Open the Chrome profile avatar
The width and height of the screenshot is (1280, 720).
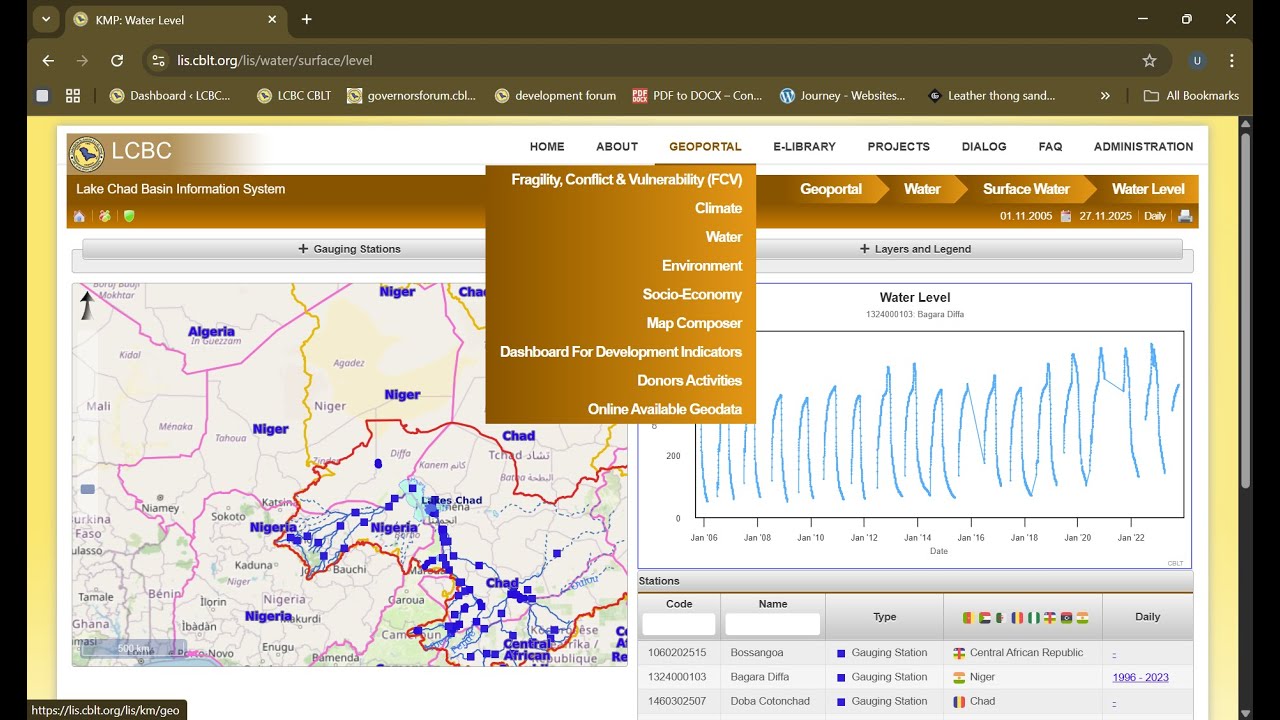(1197, 60)
